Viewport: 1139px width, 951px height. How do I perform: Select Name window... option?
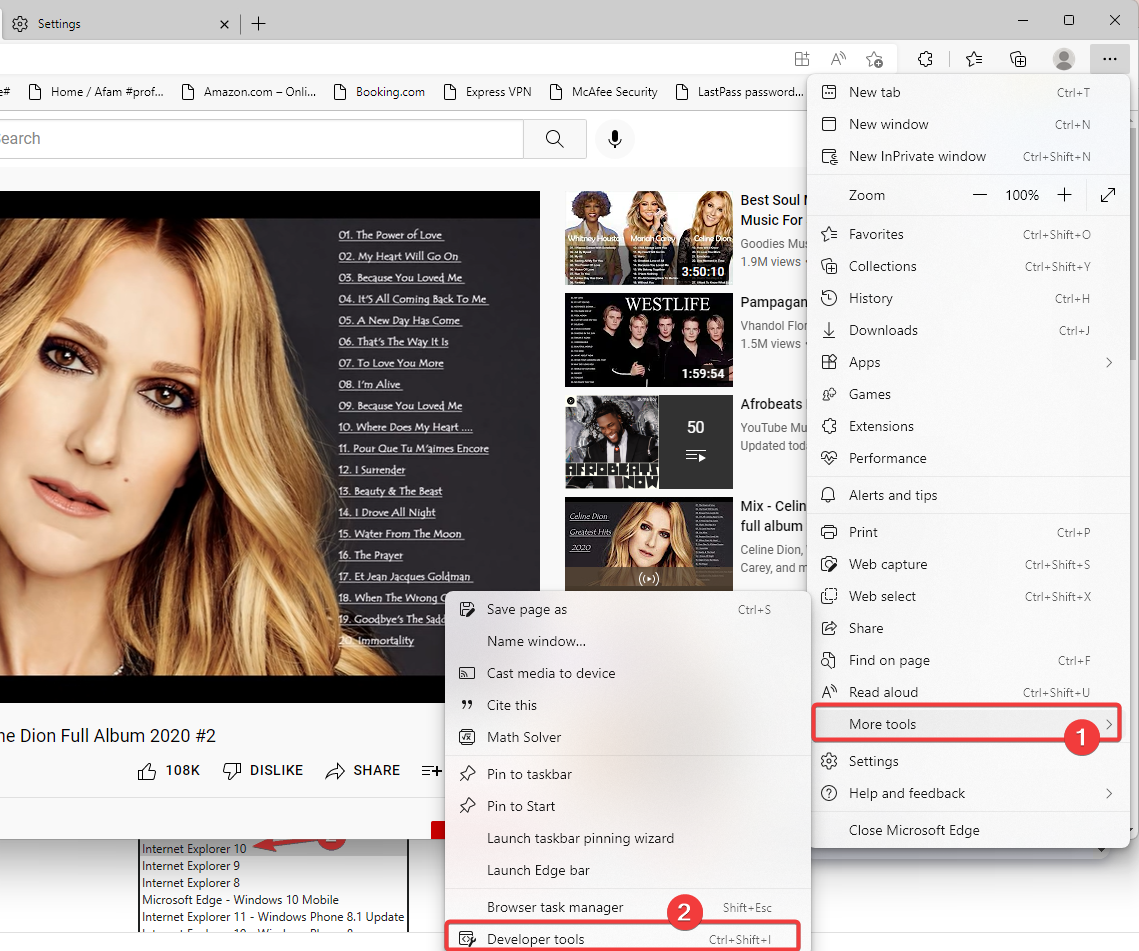(x=628, y=642)
